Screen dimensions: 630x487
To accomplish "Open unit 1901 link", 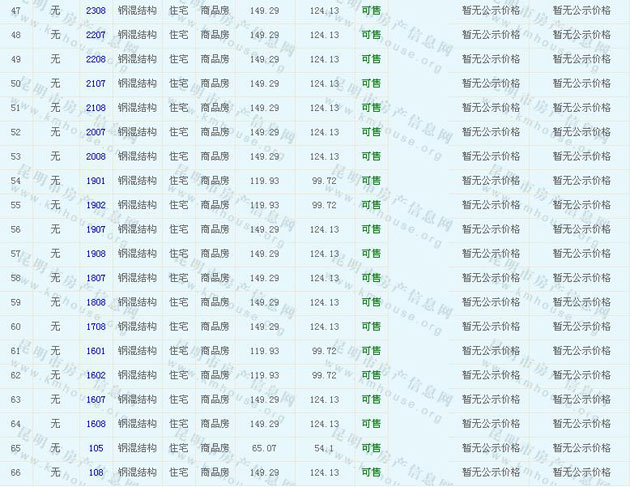I will click(x=96, y=181).
